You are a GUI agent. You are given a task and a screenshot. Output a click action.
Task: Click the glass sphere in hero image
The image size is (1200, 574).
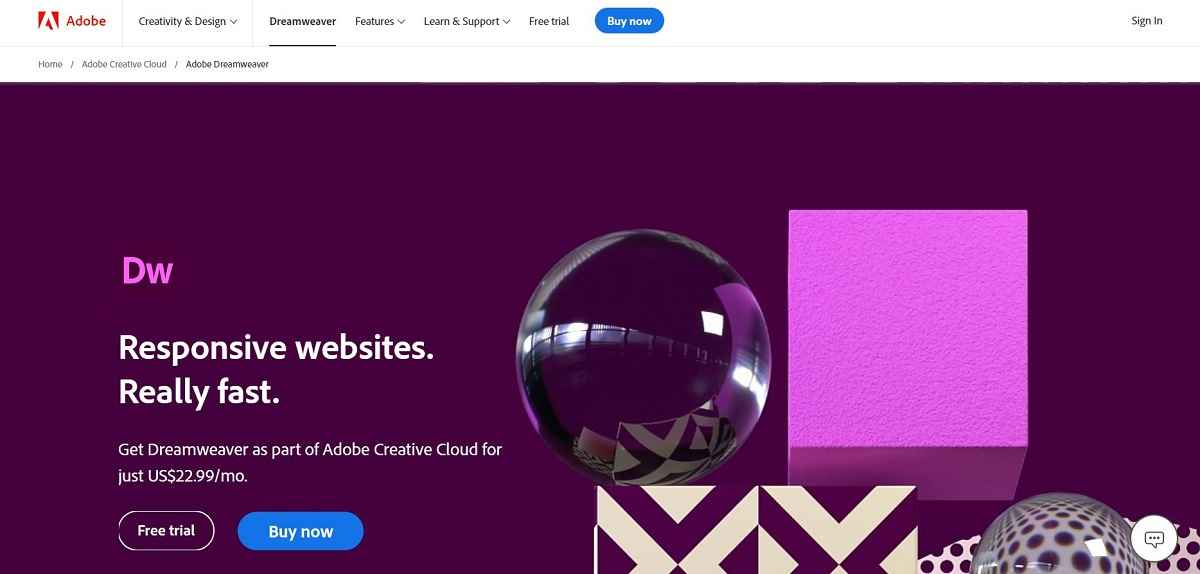point(643,357)
